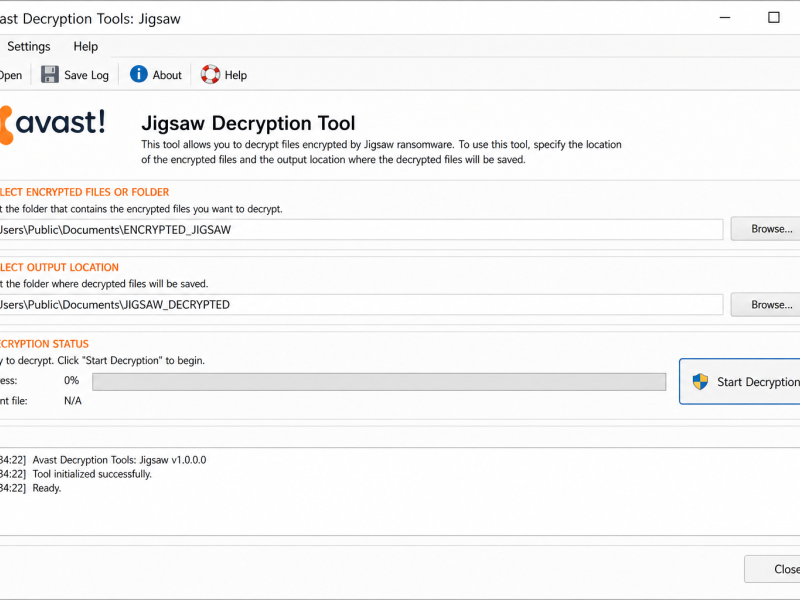Click the shield icon on Start Decryption
Image resolution: width=800 pixels, height=600 pixels.
click(x=700, y=382)
